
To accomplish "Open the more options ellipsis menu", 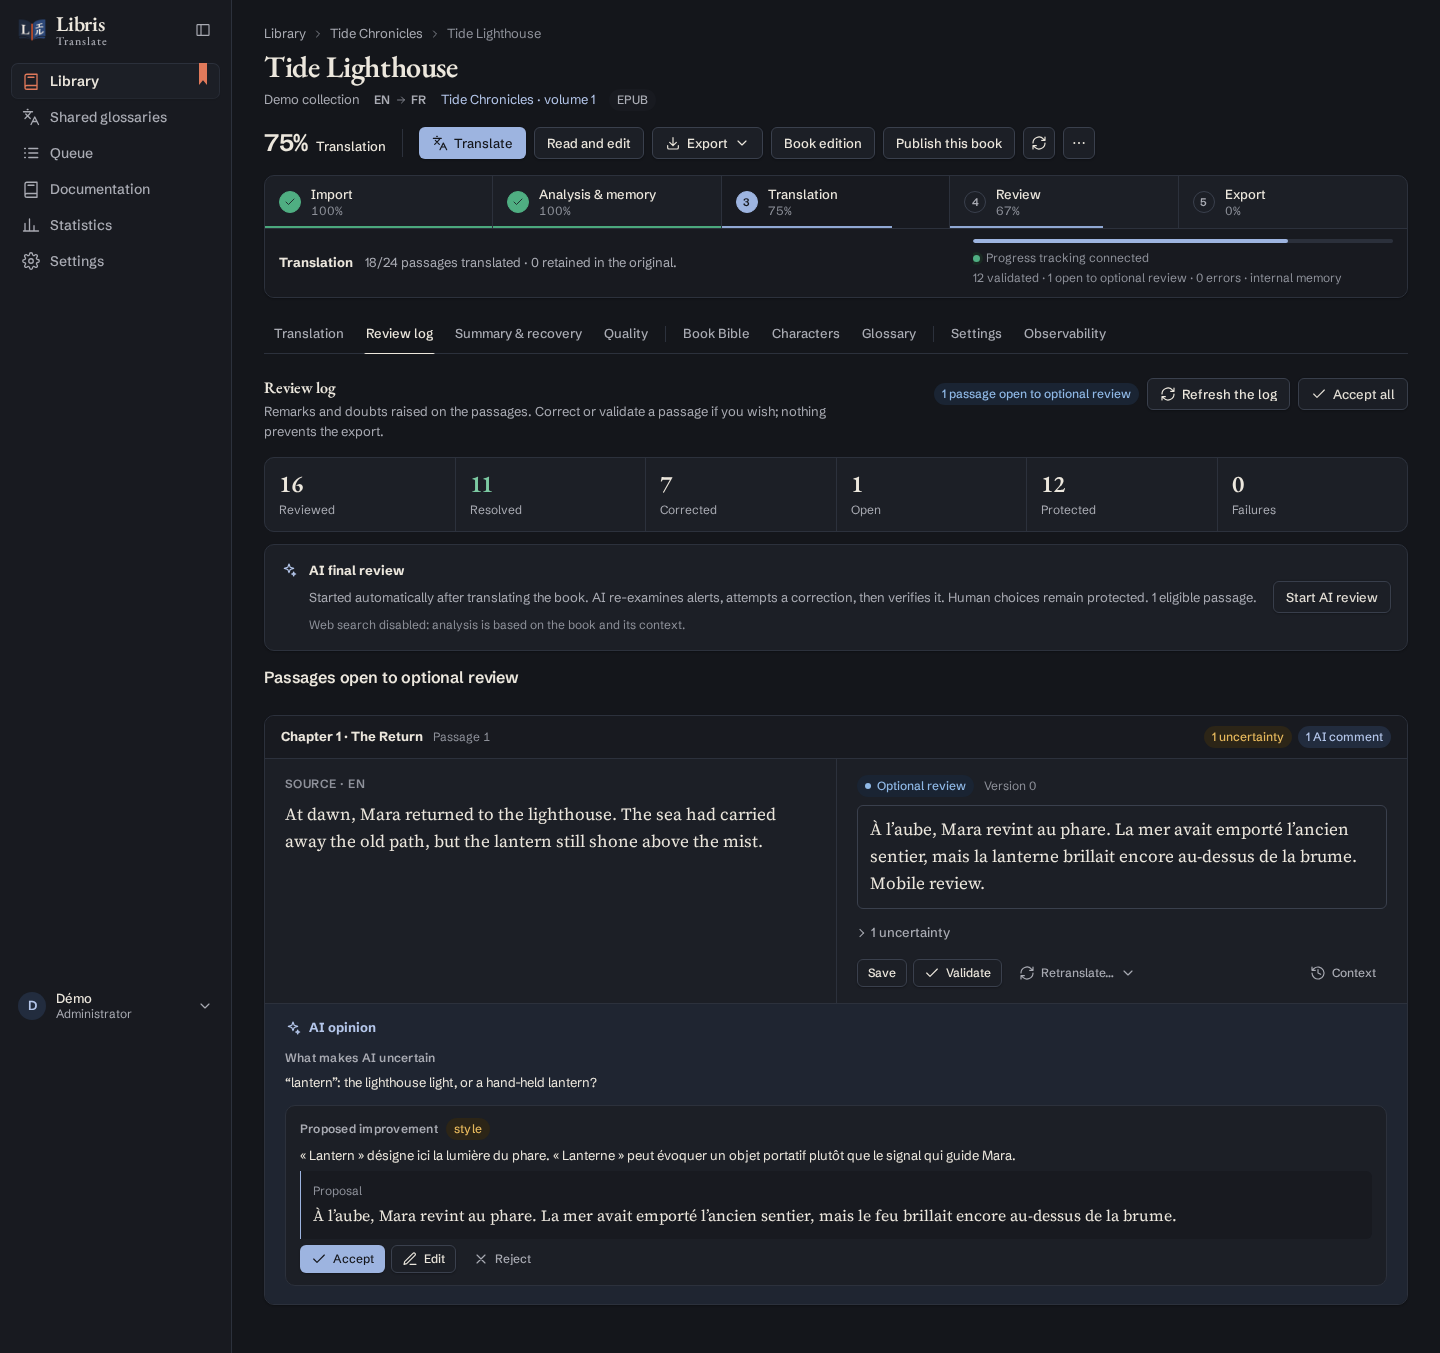I will pos(1079,143).
